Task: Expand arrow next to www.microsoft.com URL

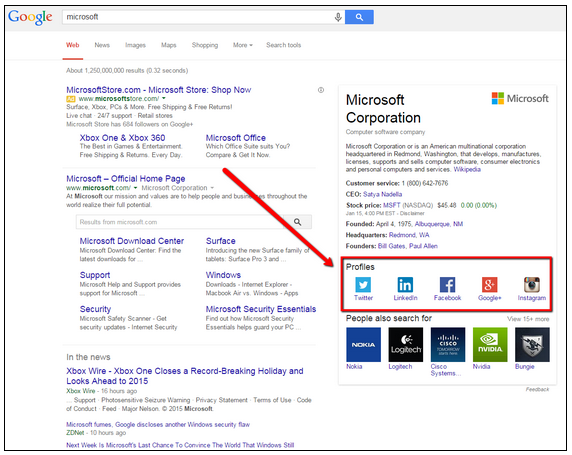Action: point(135,188)
